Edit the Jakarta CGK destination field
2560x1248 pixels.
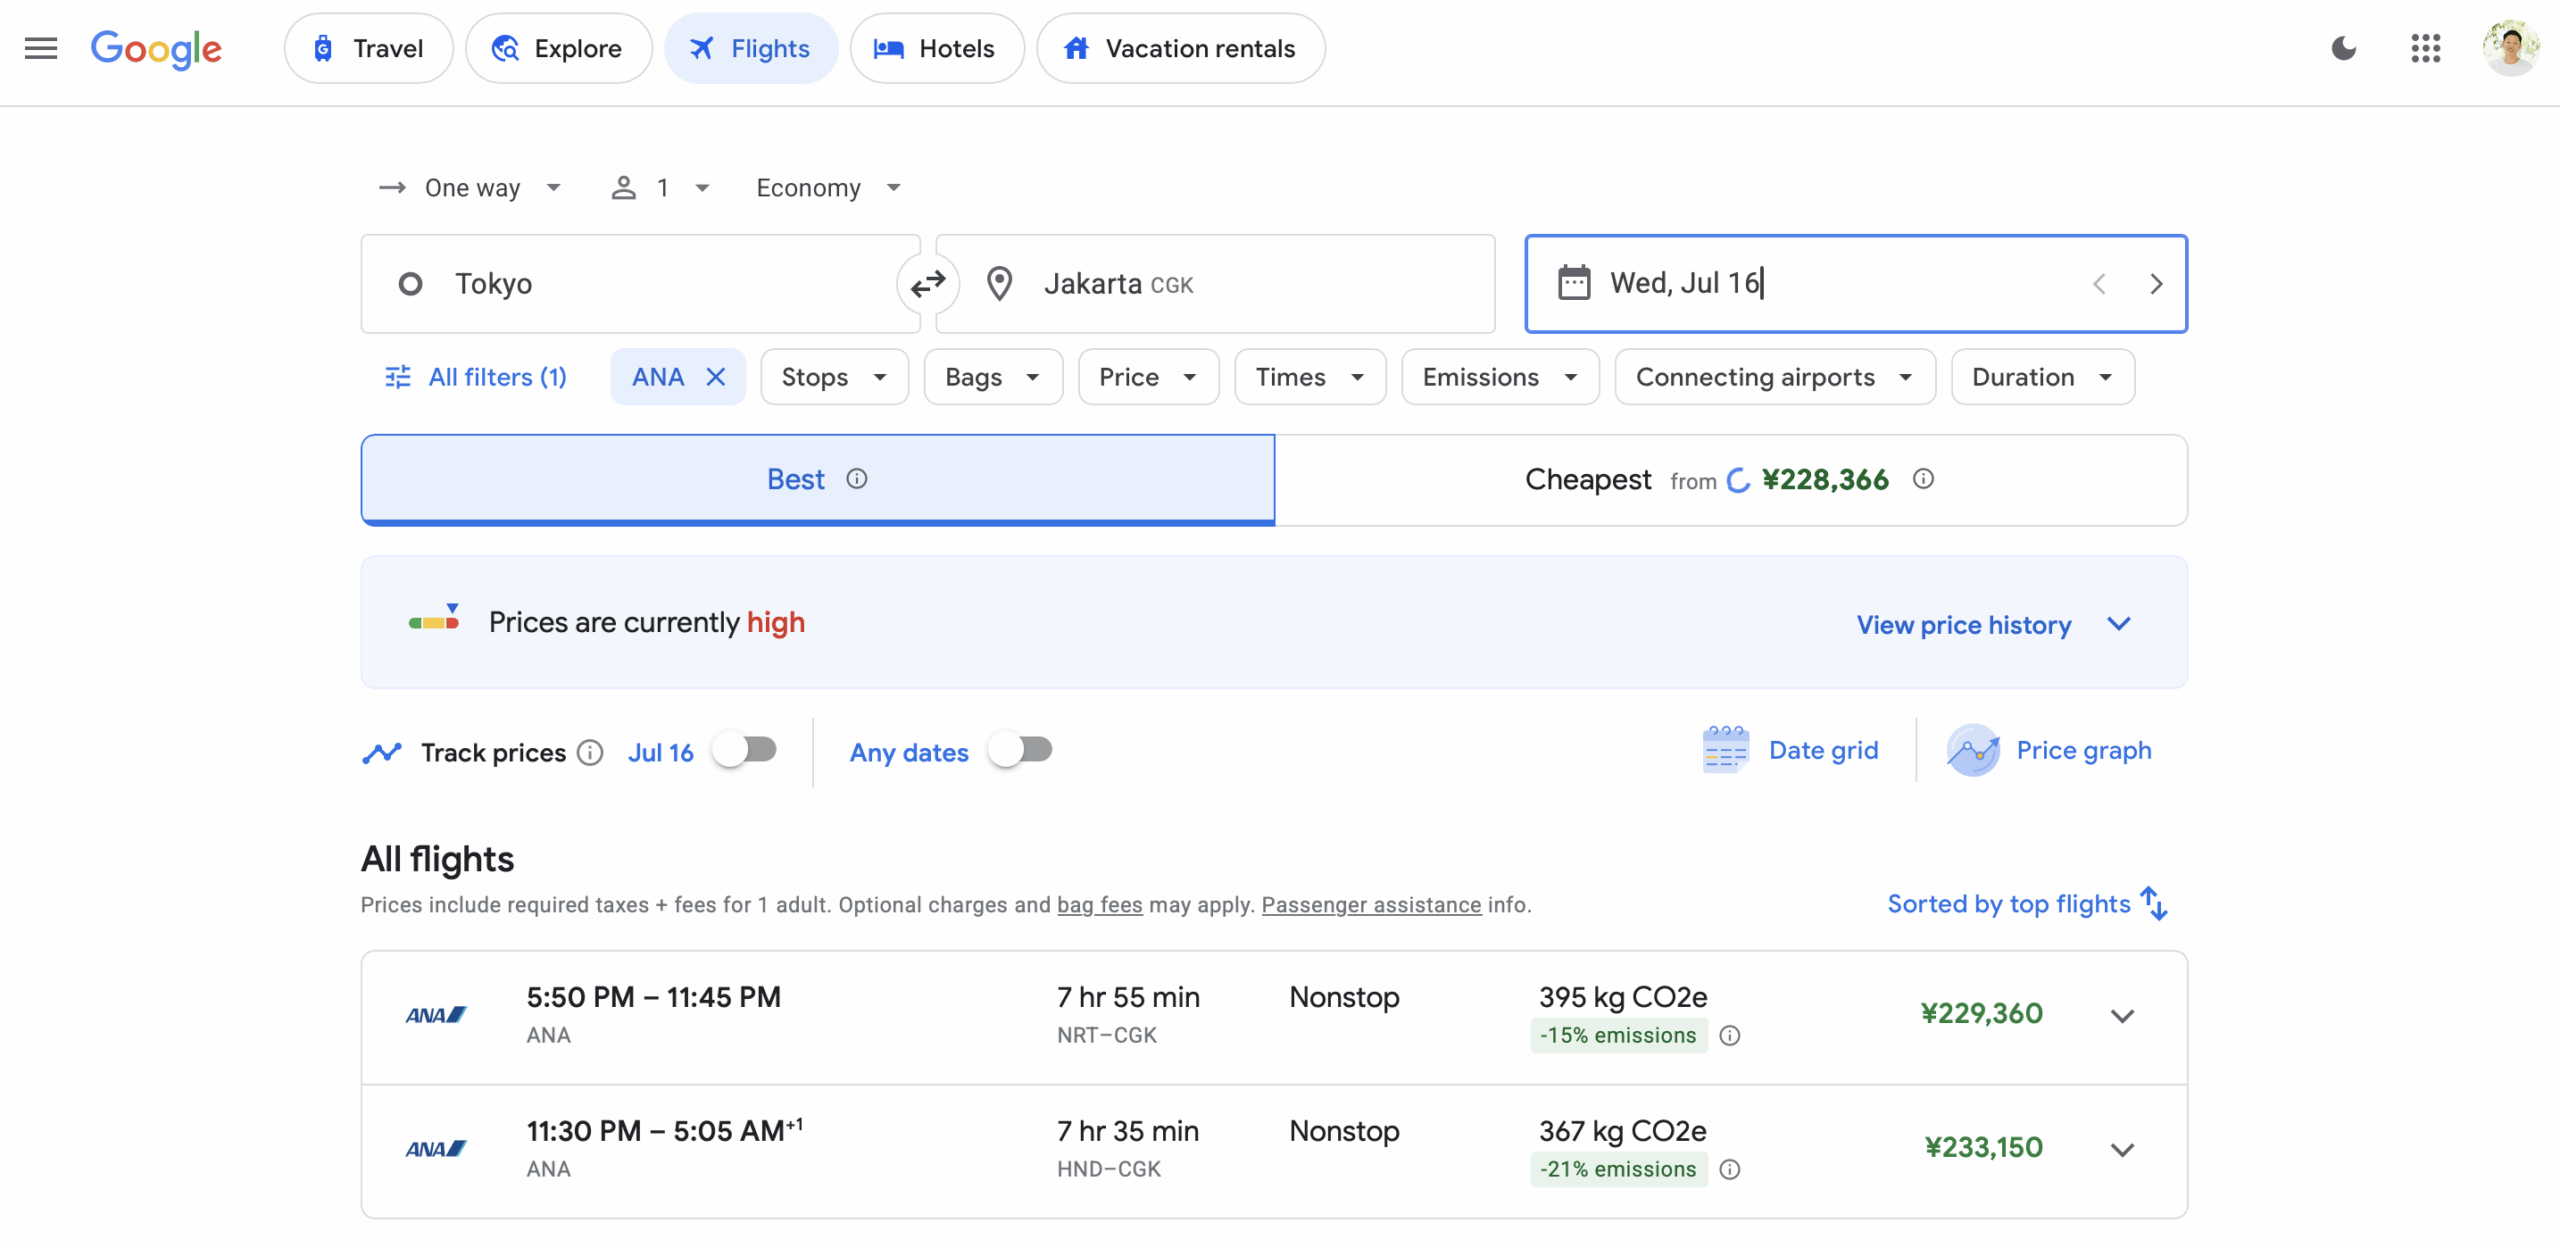pyautogui.click(x=1215, y=284)
